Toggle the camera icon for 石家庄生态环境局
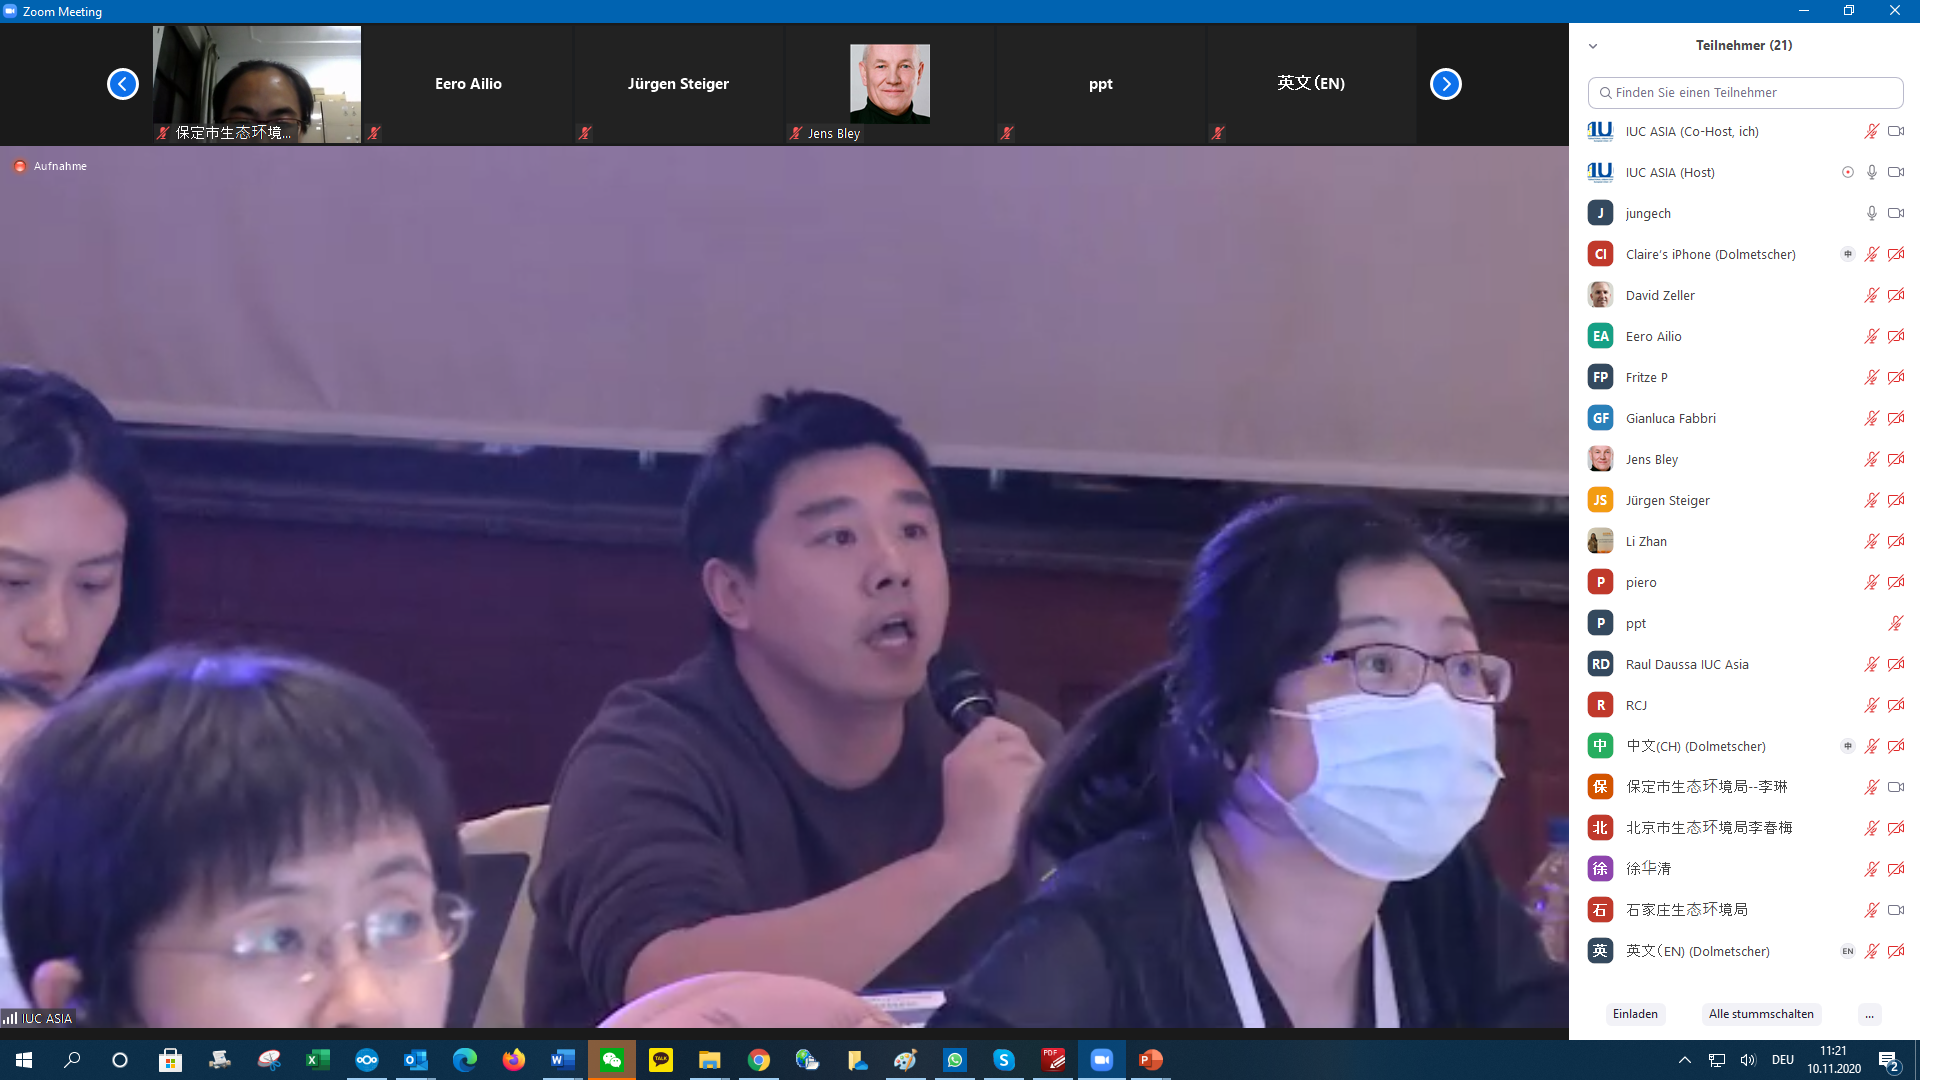1938x1080 pixels. click(1895, 910)
